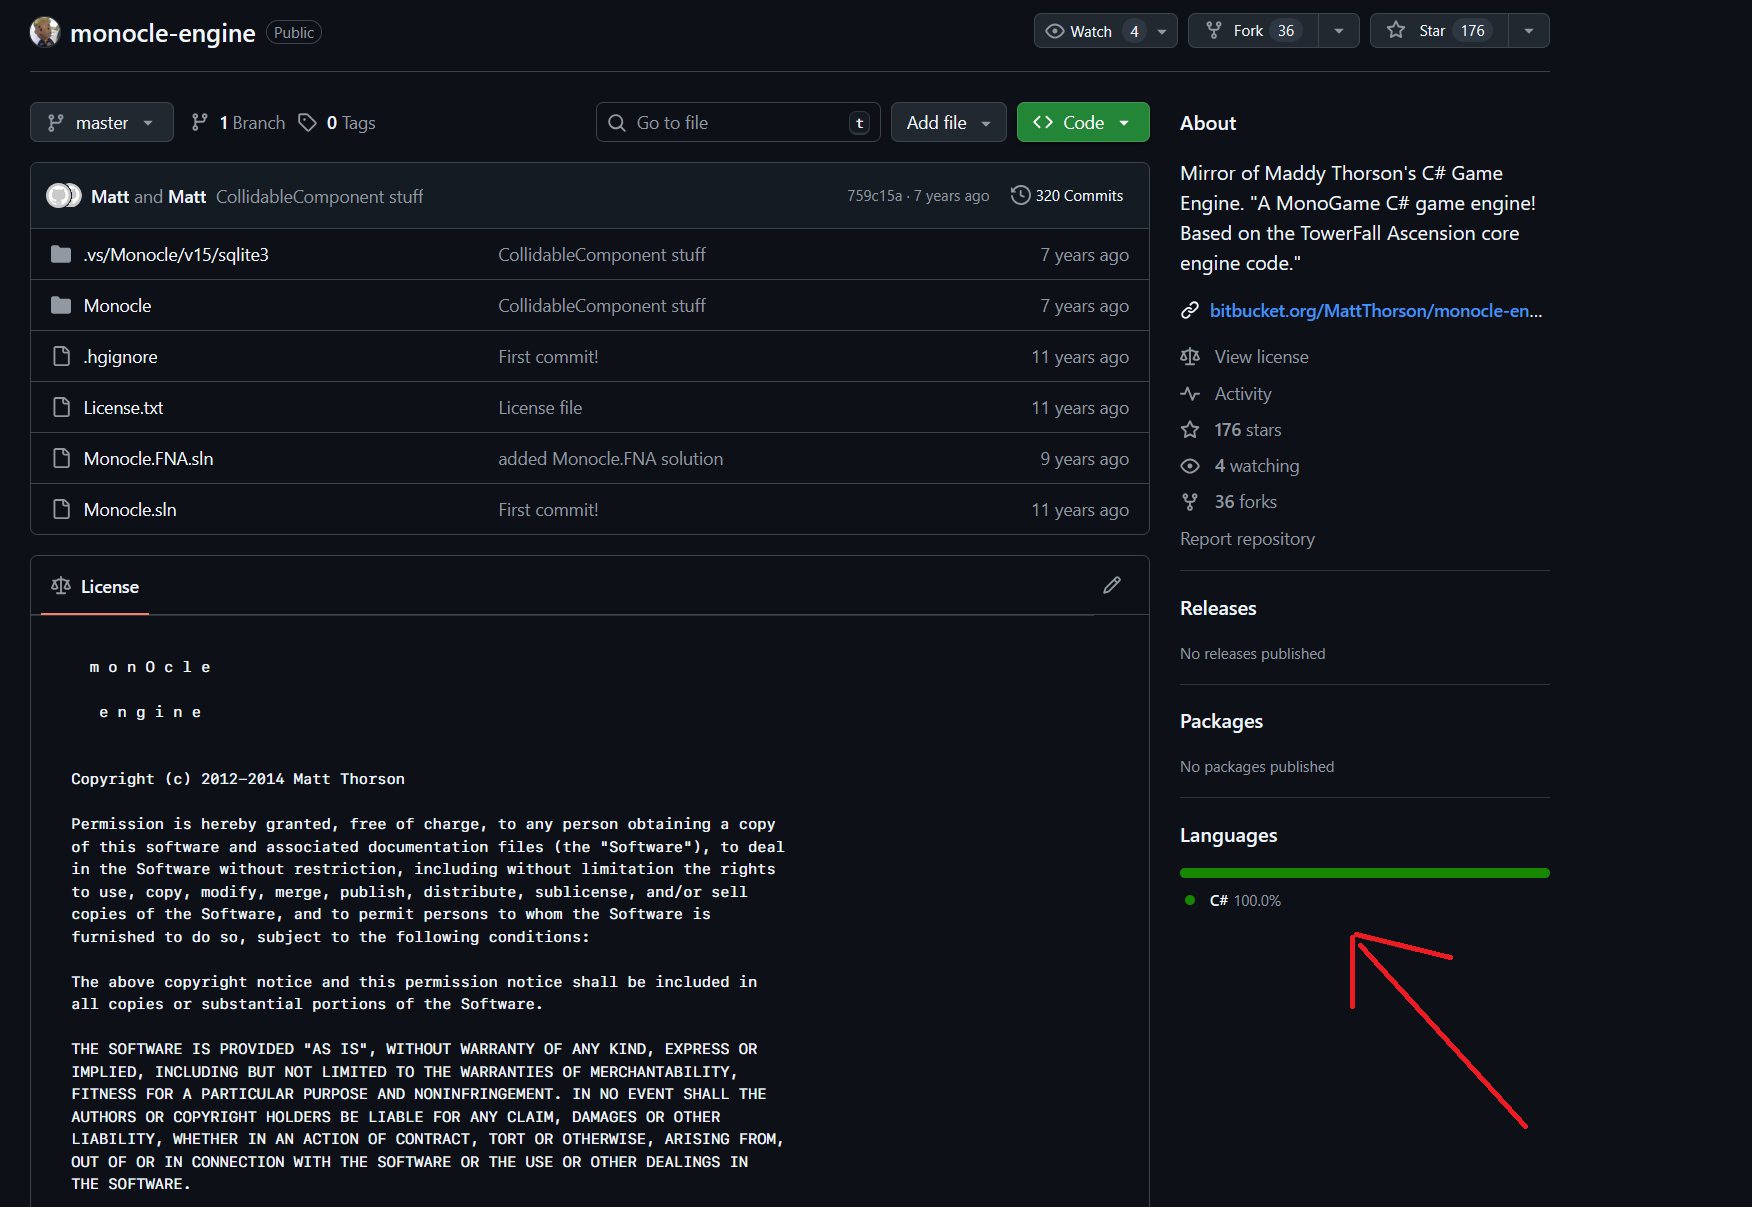Click the repository owner avatar
Screen dimensions: 1752x1207
tap(45, 32)
